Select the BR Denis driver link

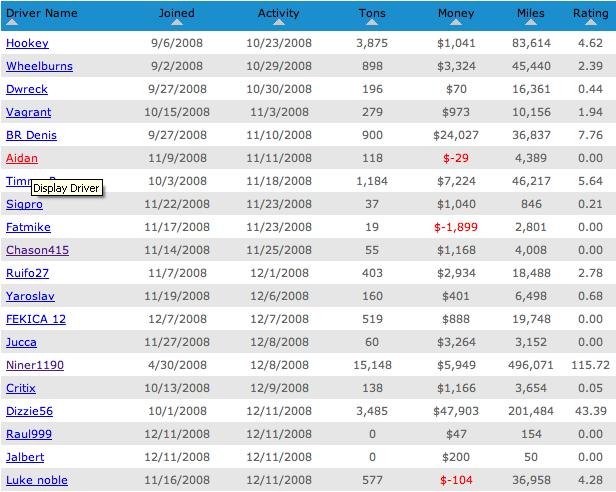click(x=32, y=136)
